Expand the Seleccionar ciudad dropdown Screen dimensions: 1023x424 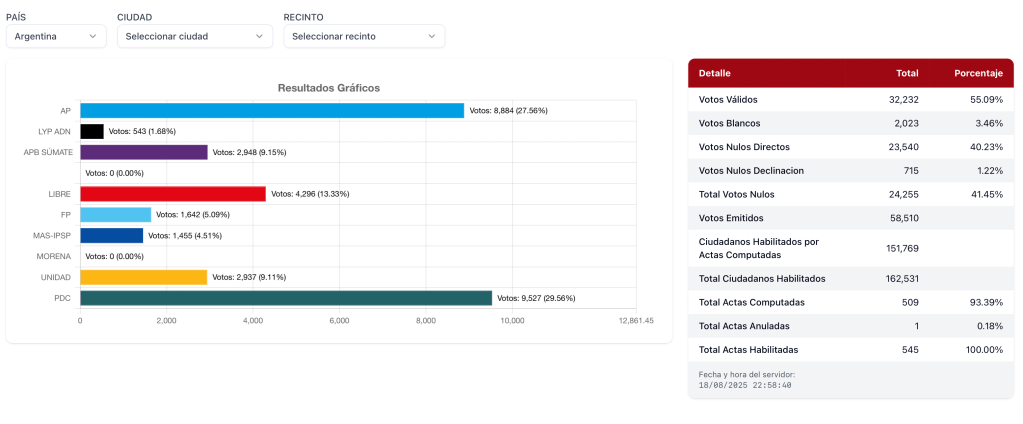194,36
